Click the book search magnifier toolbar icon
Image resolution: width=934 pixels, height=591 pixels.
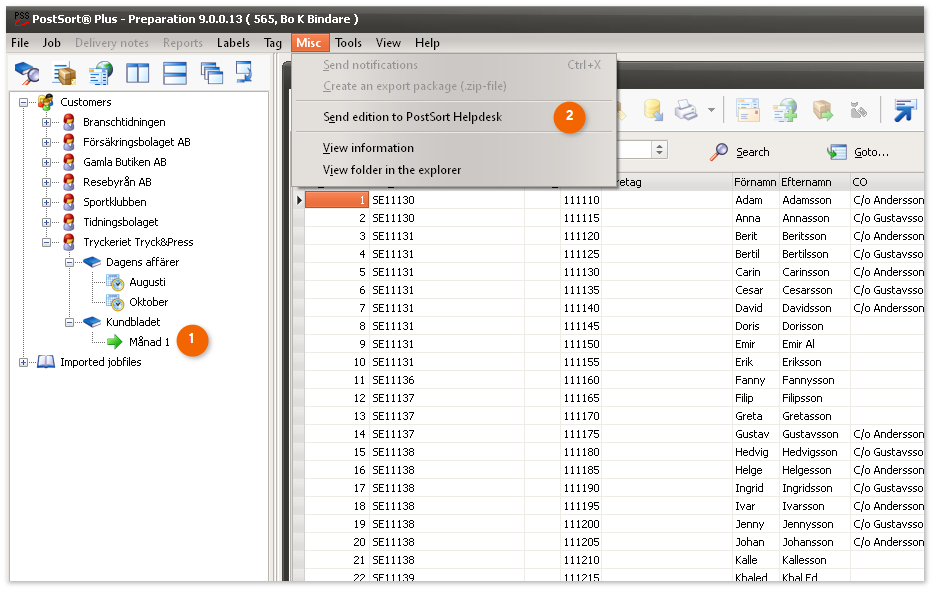pos(27,74)
